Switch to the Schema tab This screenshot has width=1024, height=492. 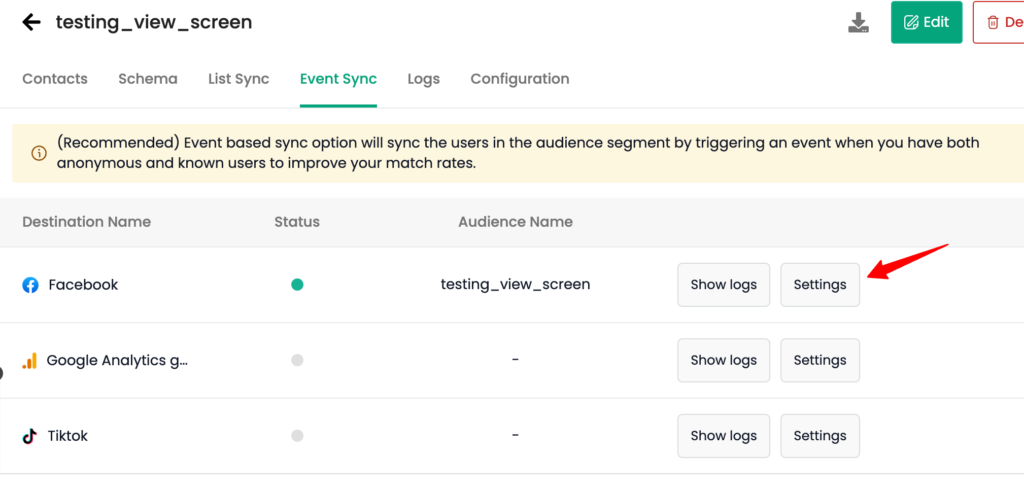click(148, 79)
